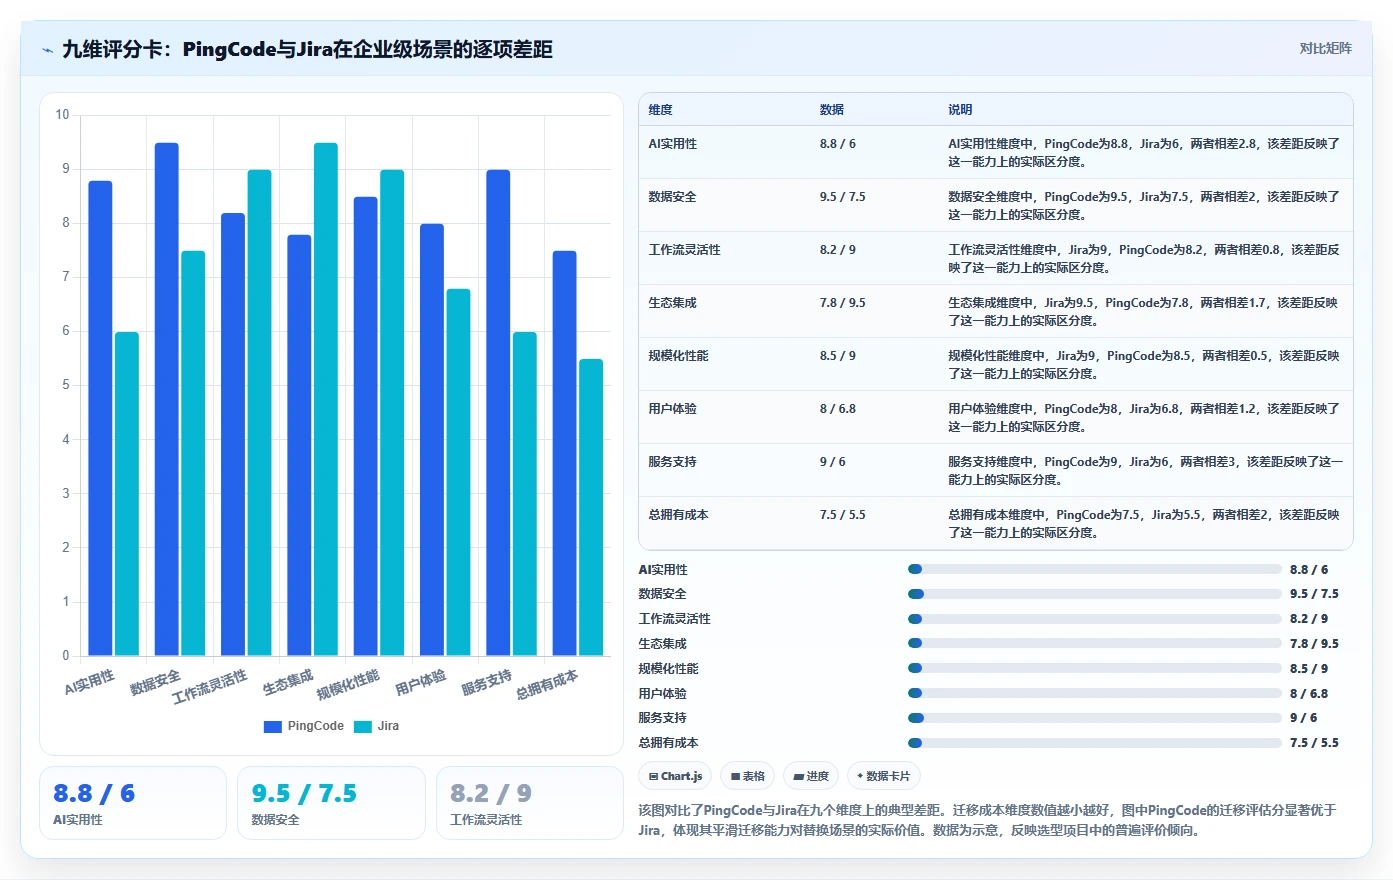Click the 8 / 6.8 value in the table
The width and height of the screenshot is (1393, 880).
tap(838, 409)
